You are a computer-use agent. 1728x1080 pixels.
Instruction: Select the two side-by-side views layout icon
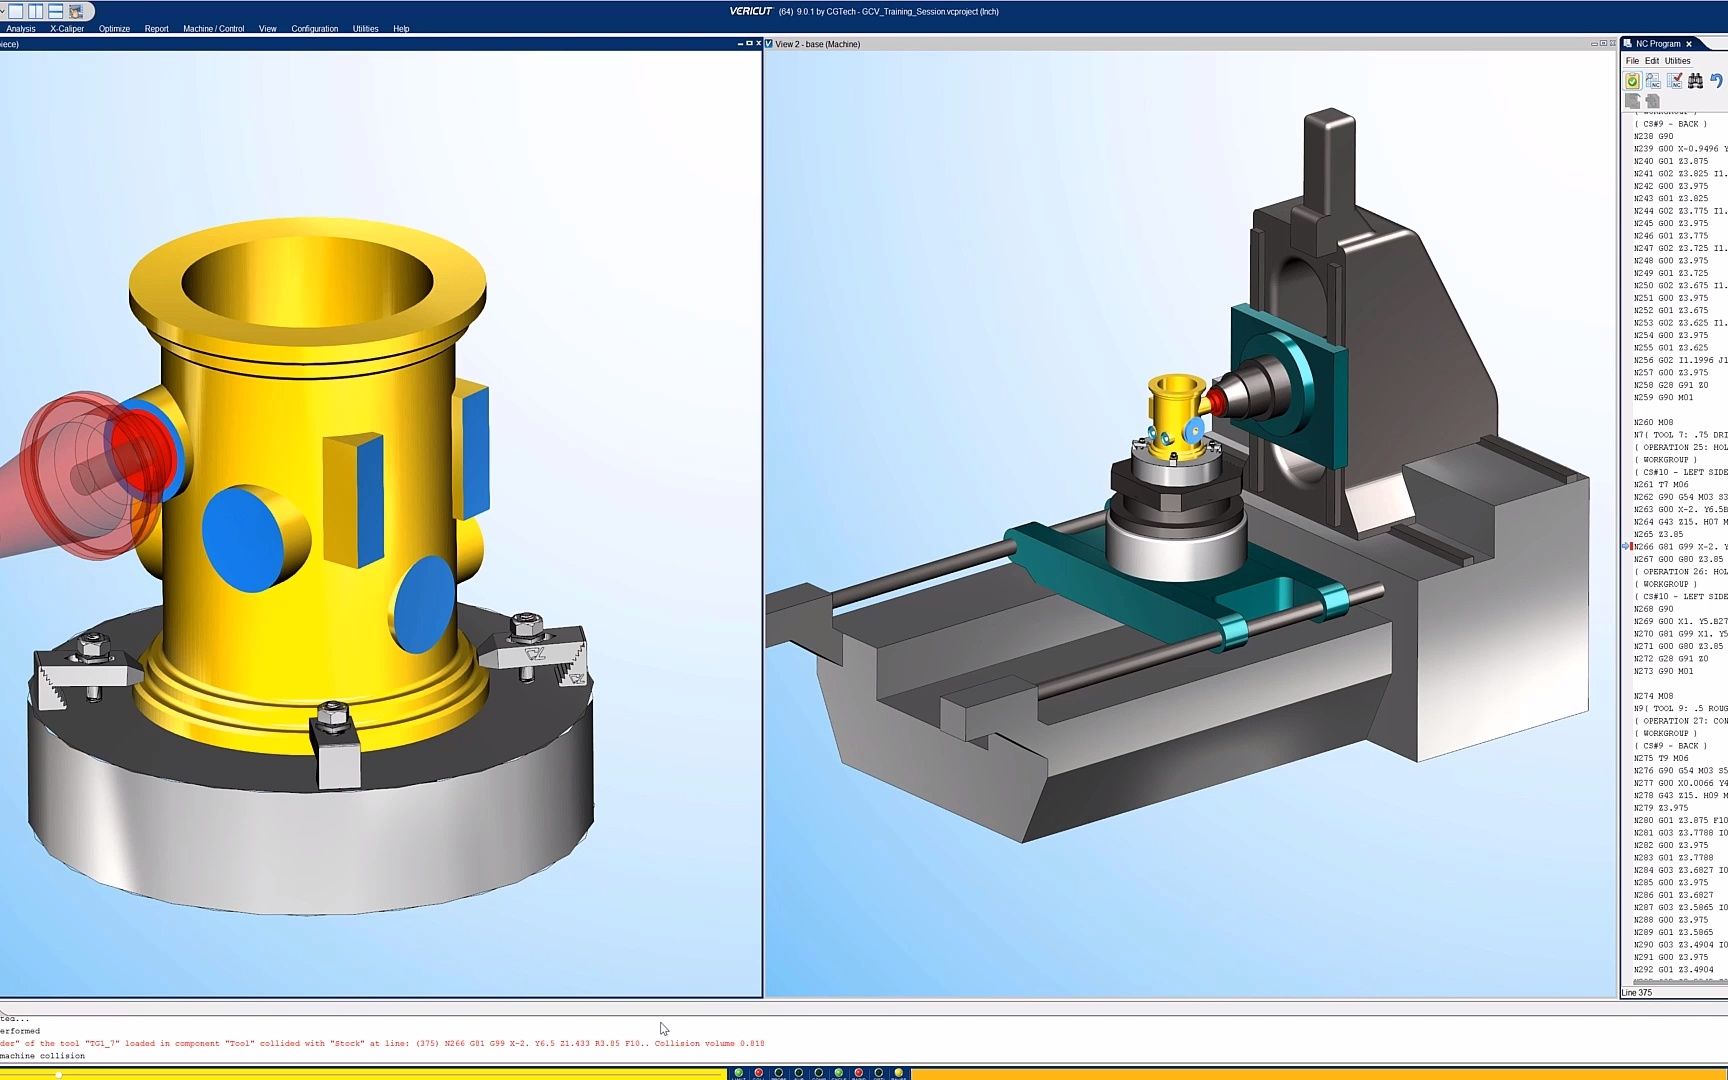click(x=36, y=11)
